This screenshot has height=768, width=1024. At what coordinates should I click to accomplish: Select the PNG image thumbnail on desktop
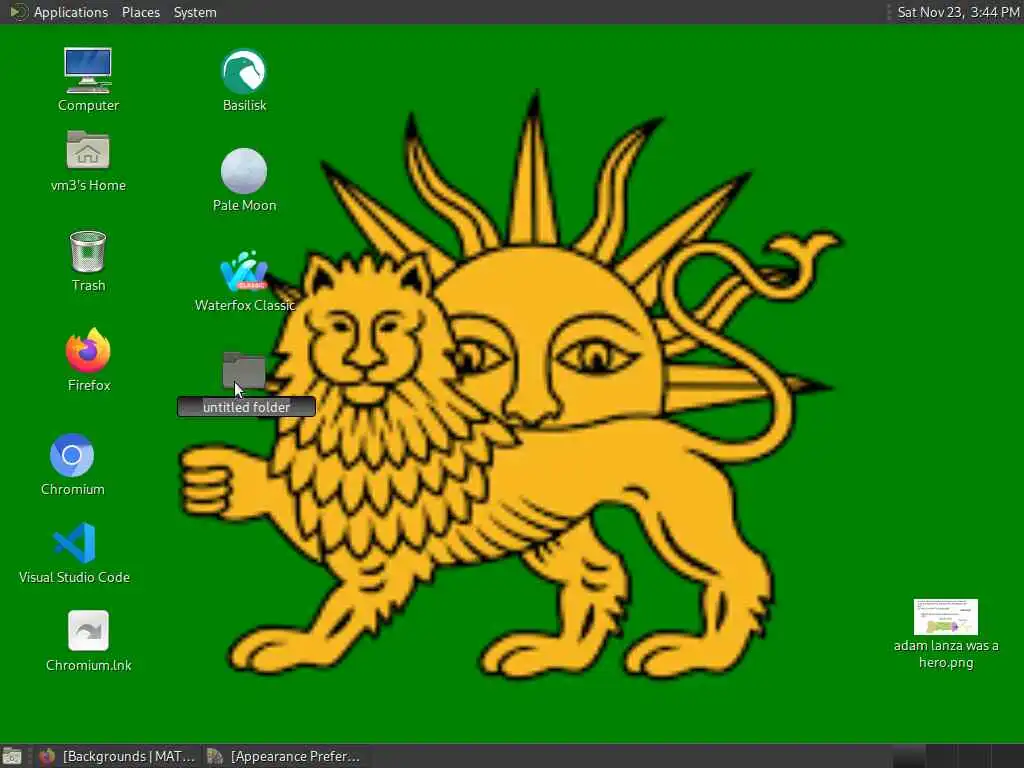coord(946,616)
